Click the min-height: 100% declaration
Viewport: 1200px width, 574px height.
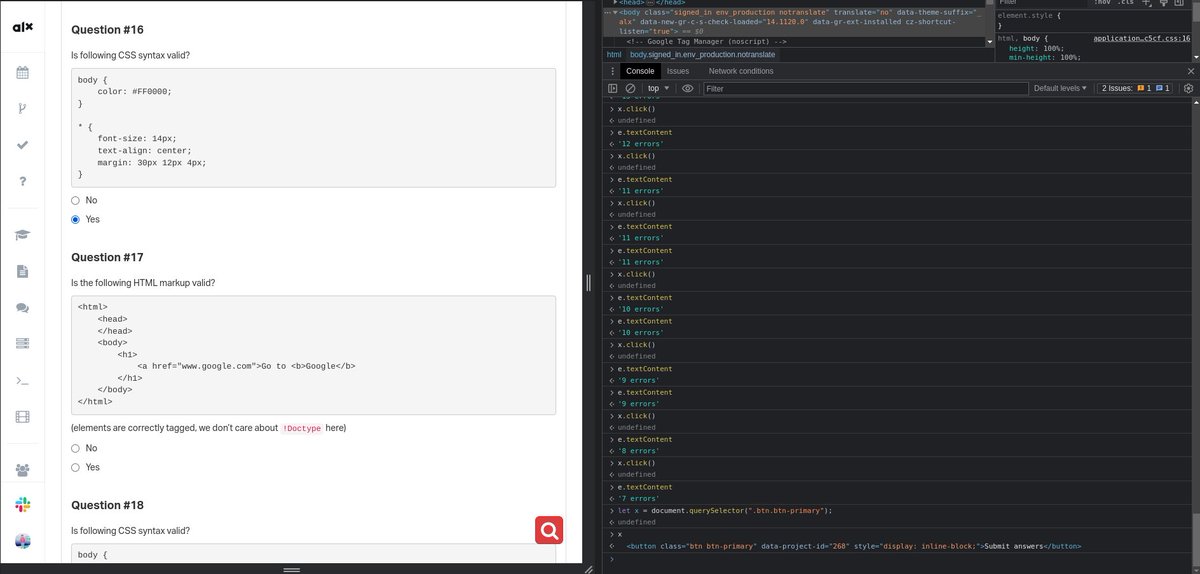(1045, 57)
